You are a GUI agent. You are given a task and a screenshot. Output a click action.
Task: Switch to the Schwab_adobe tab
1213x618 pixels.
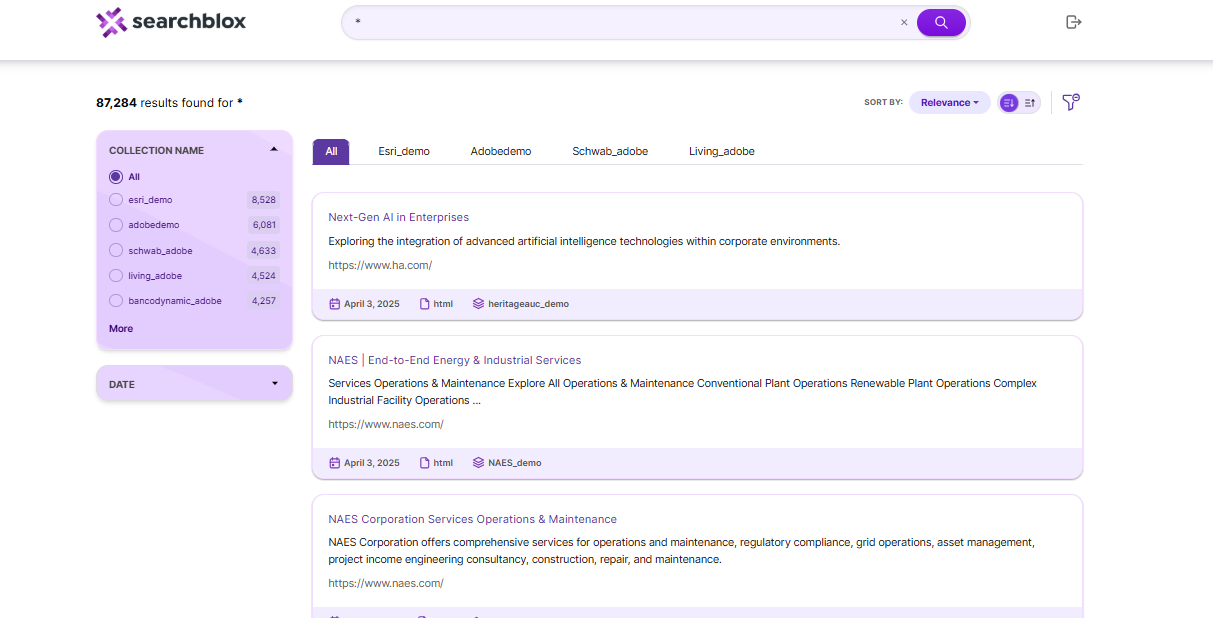click(x=610, y=151)
